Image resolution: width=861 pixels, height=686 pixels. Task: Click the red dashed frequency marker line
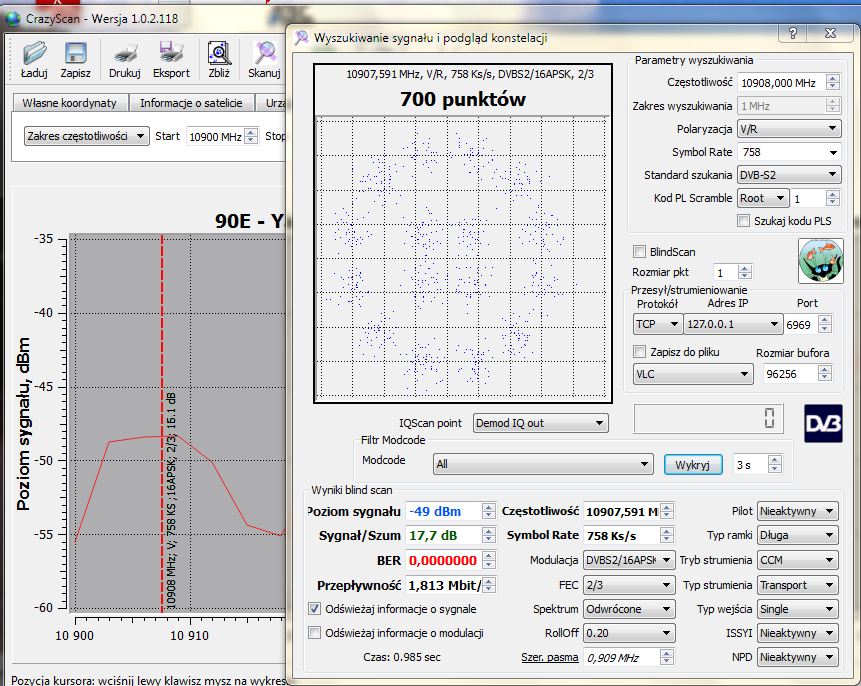tap(162, 423)
